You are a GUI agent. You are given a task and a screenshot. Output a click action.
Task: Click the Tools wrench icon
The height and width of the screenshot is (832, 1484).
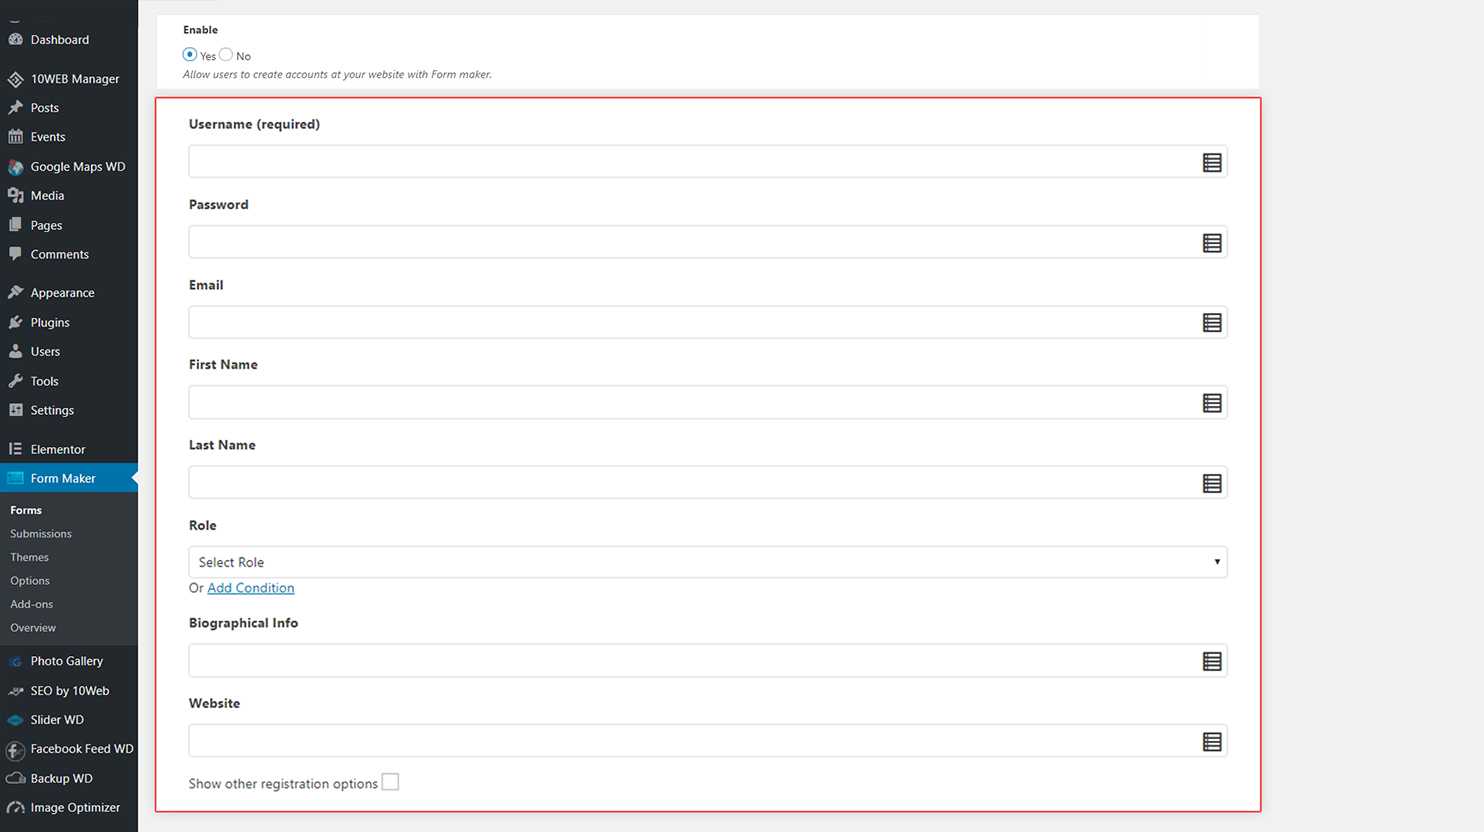15,381
